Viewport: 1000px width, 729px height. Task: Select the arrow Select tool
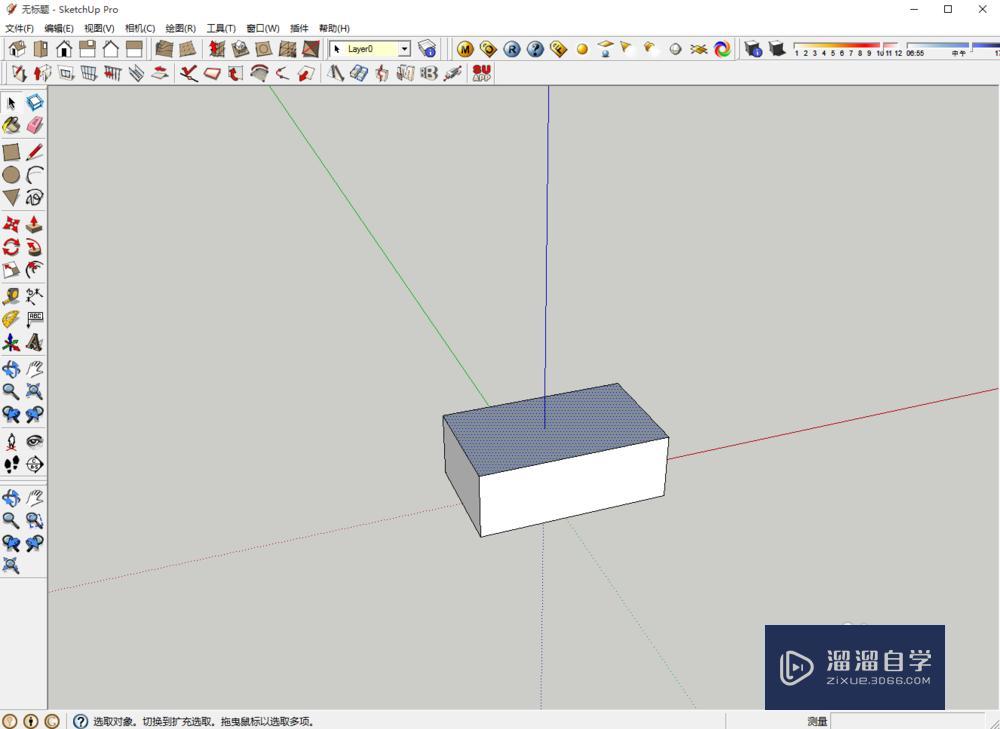[11, 103]
